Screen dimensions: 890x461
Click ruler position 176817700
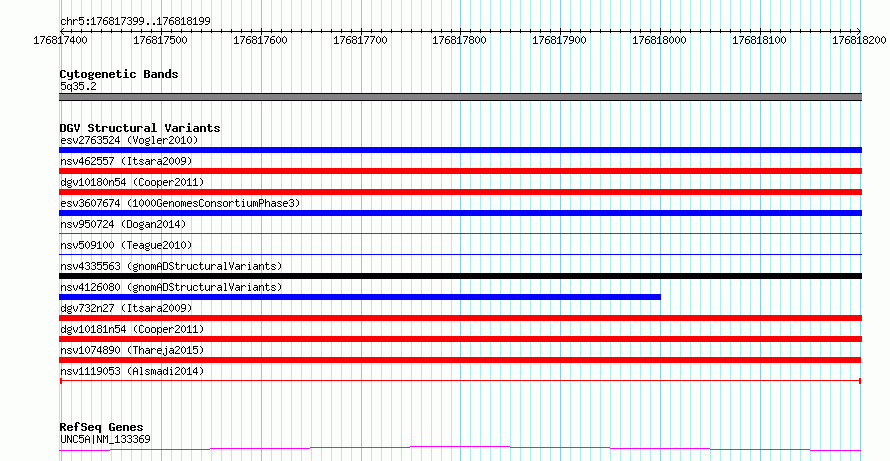pyautogui.click(x=360, y=41)
